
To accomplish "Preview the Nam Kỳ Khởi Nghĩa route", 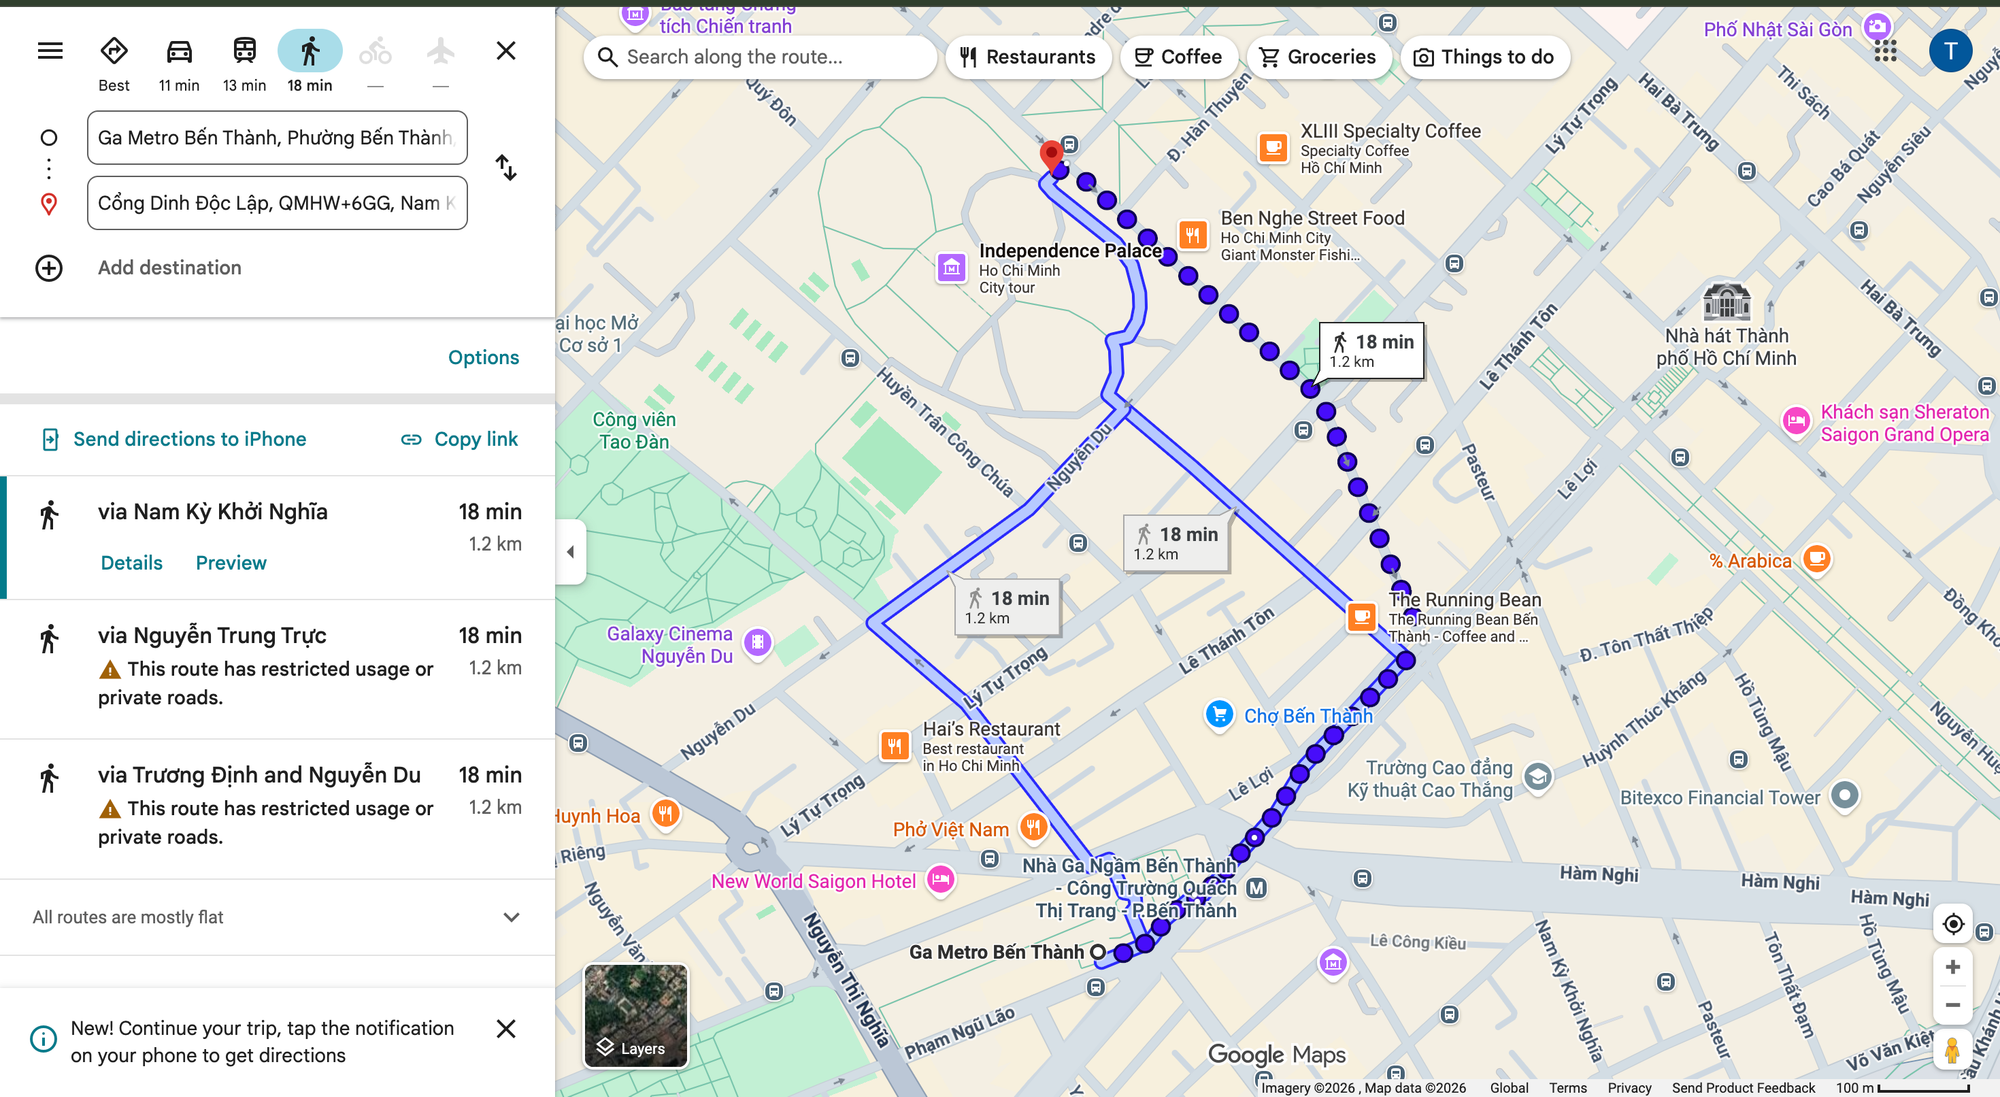I will coord(230,562).
